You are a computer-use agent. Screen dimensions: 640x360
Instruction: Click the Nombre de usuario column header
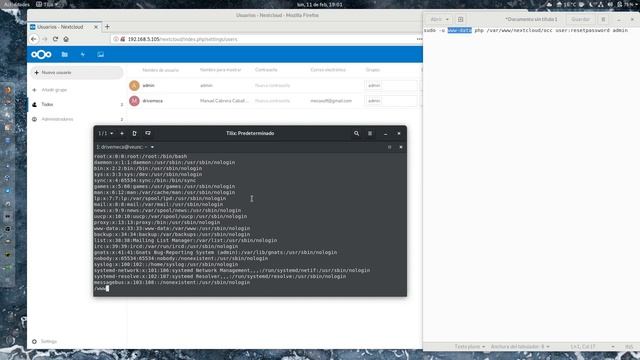tap(160, 70)
